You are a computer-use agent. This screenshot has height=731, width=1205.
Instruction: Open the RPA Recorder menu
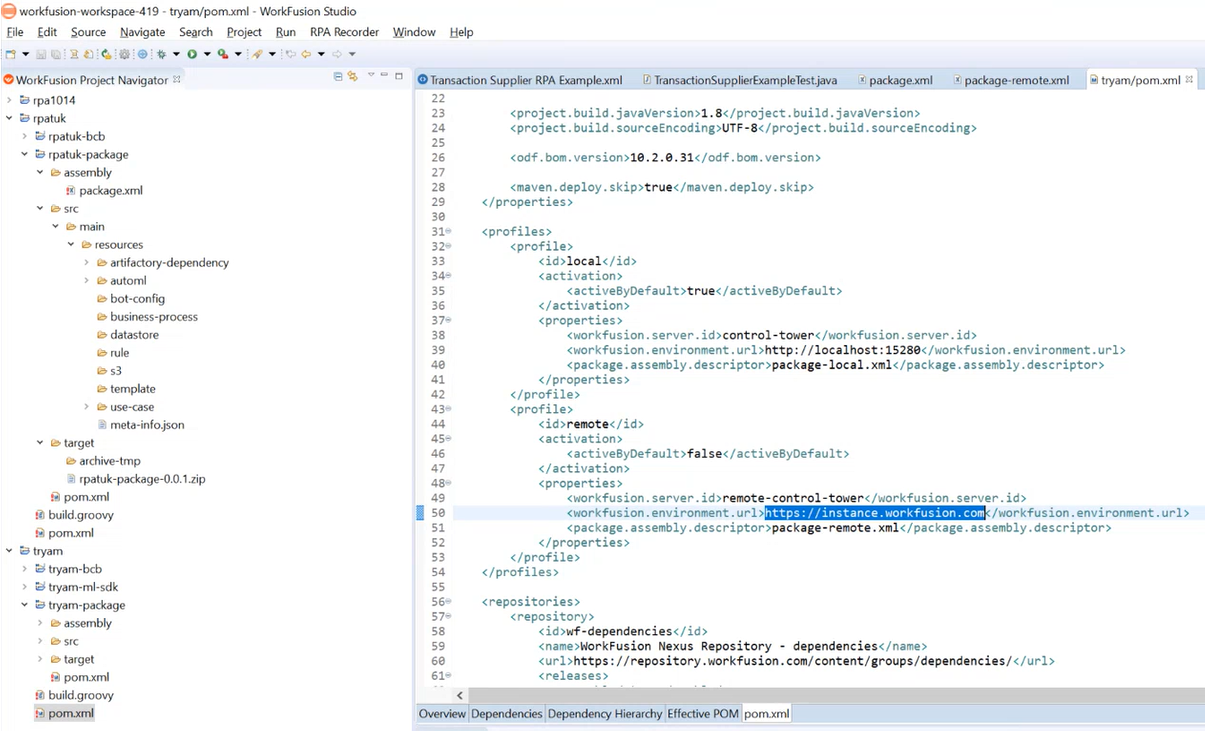[344, 32]
